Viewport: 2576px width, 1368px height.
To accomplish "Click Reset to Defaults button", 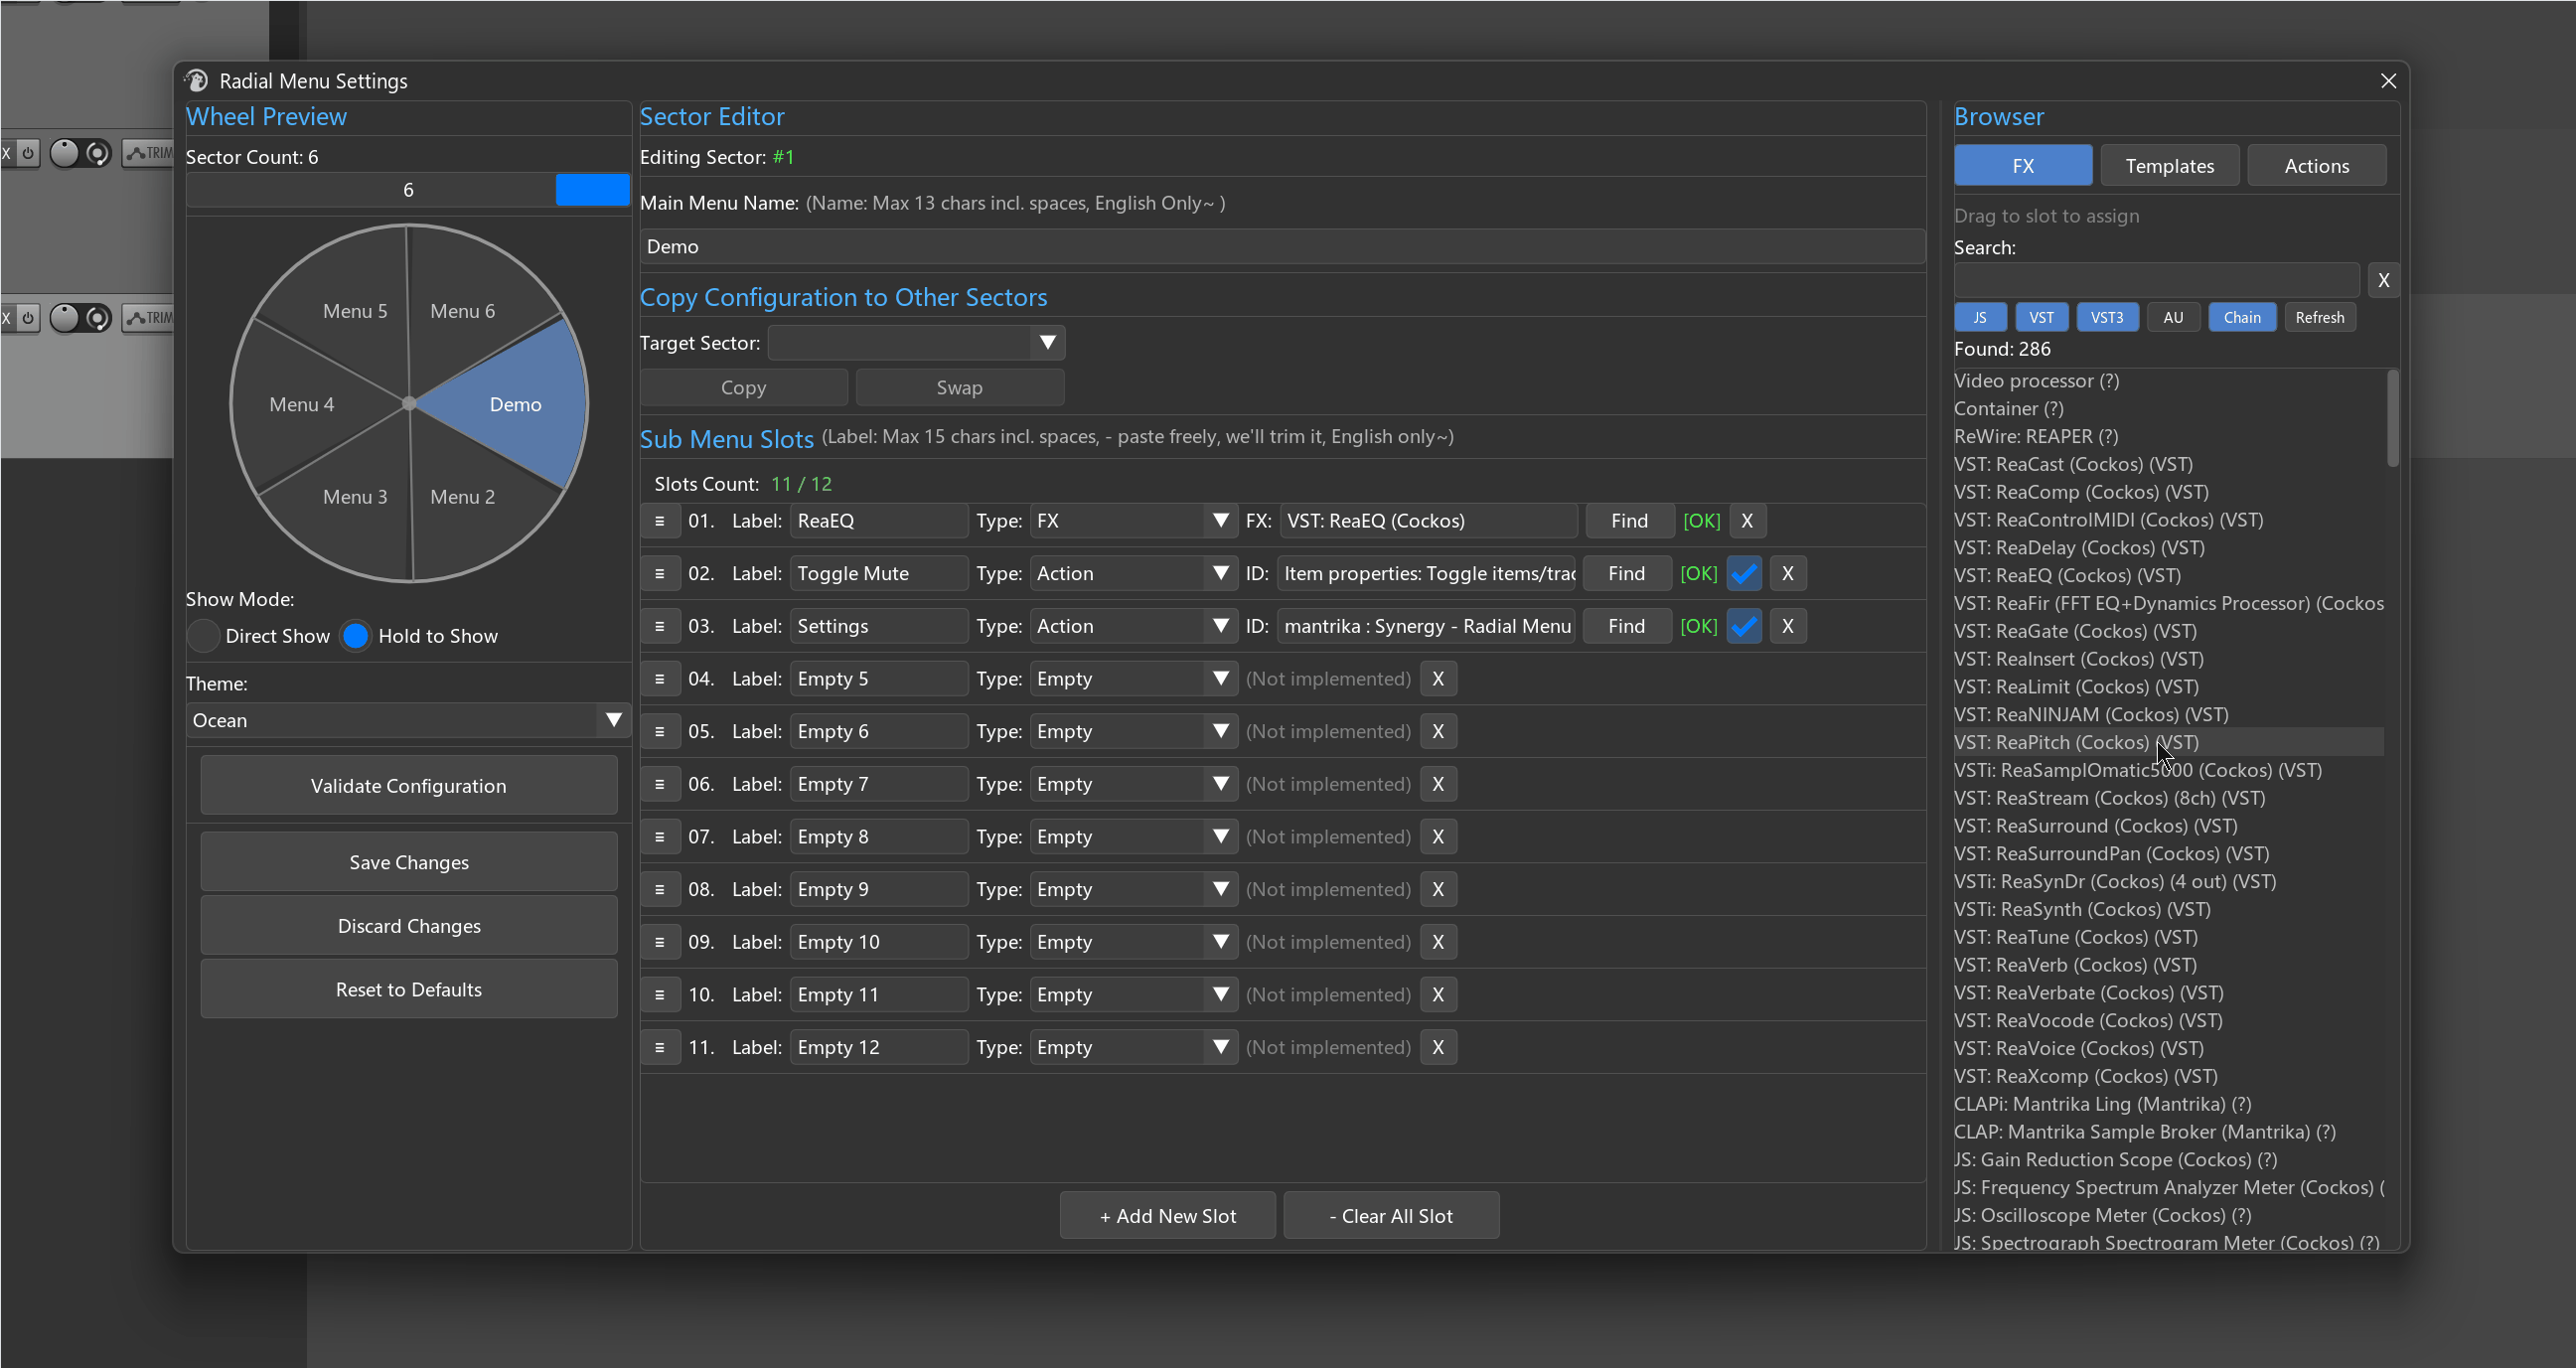I will 408,990.
